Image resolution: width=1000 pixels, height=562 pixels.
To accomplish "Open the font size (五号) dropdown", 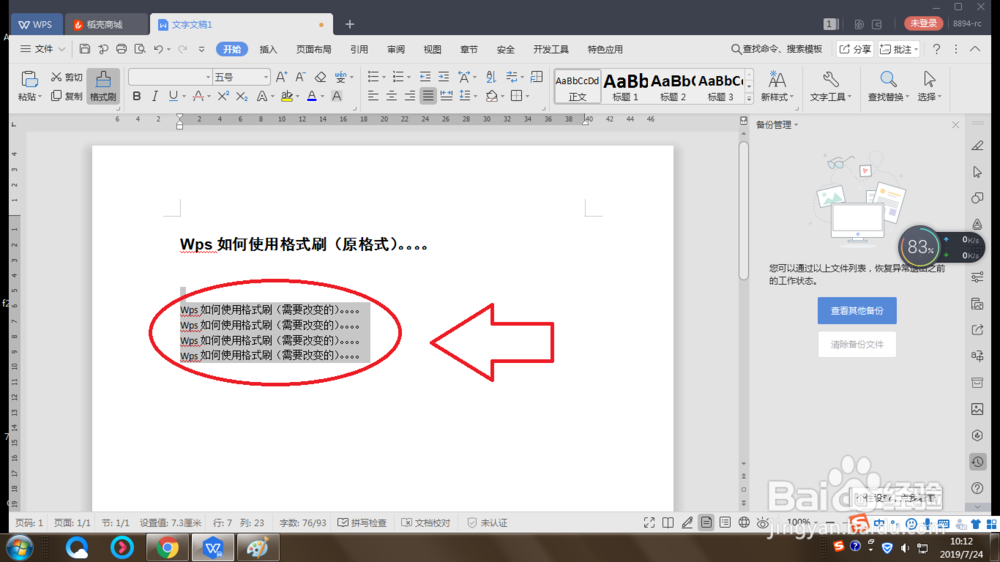I will (266, 77).
